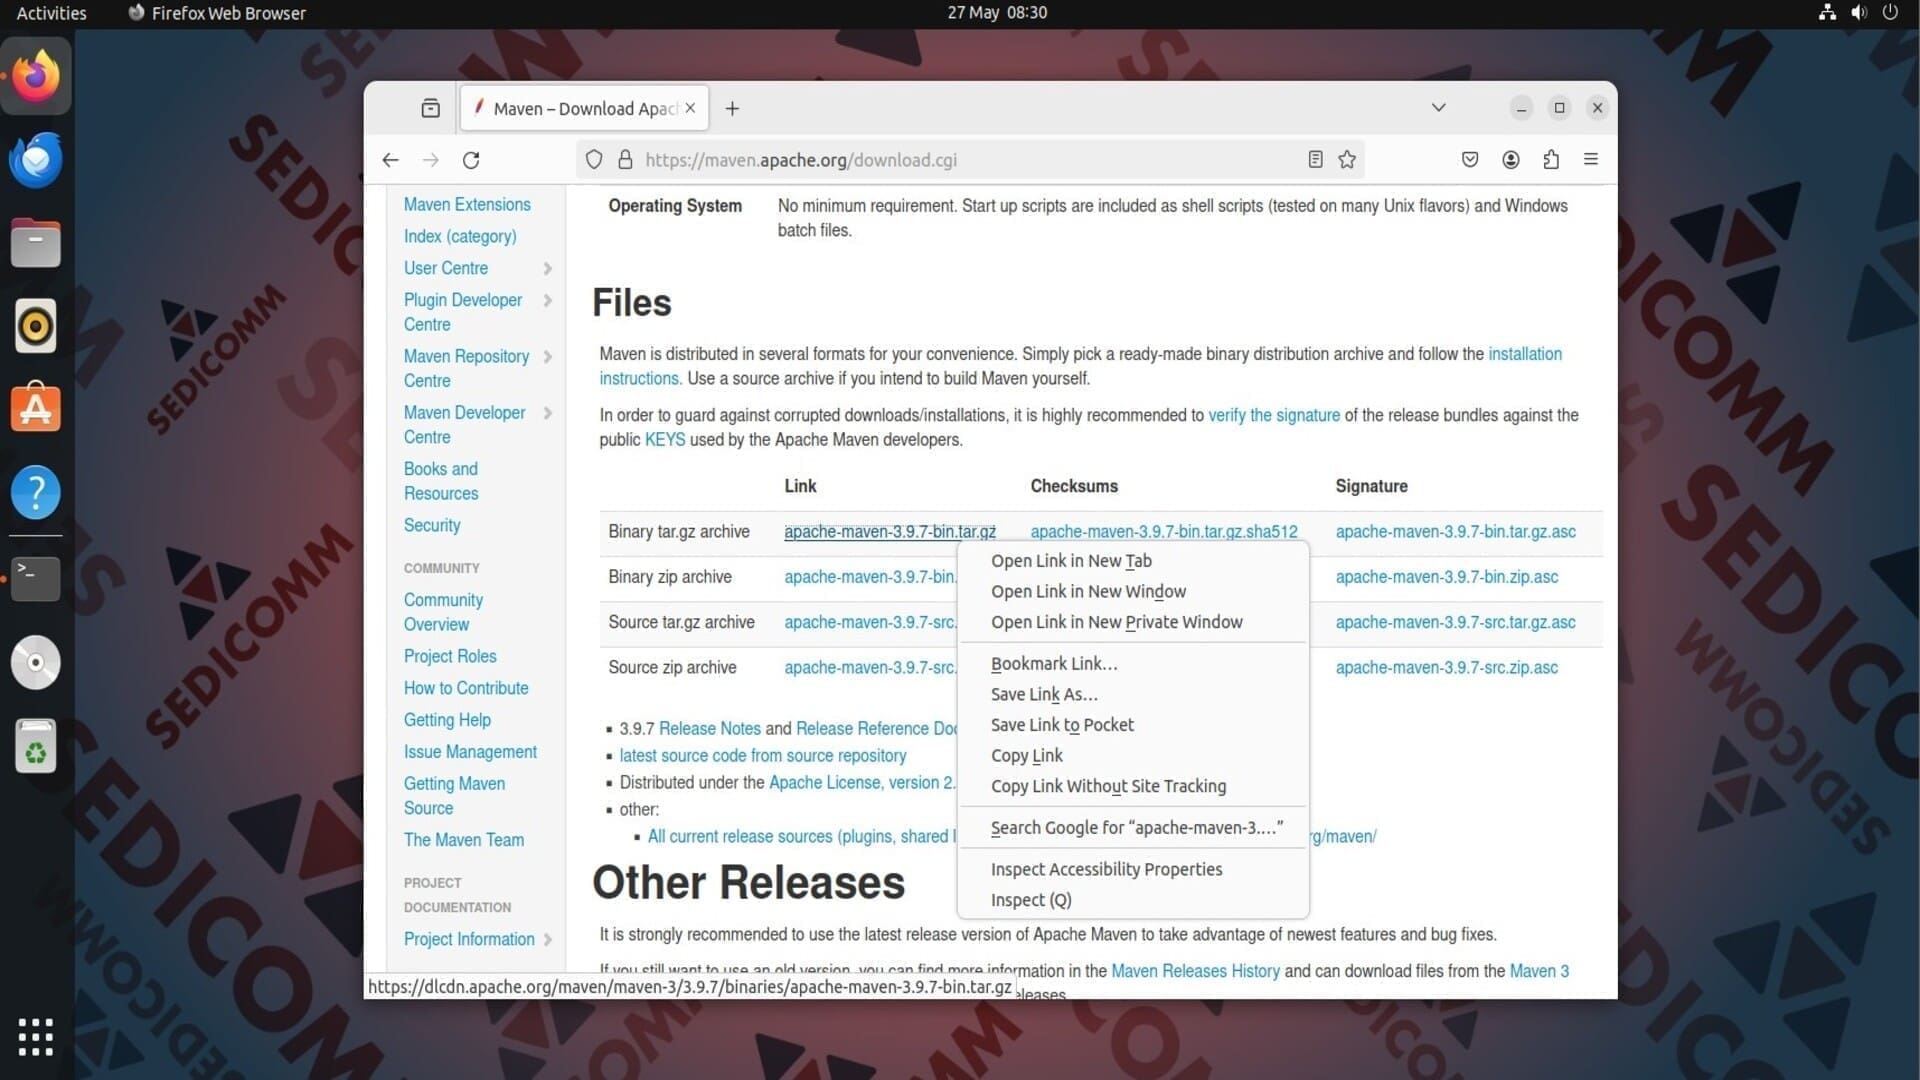Open Terminal from the Ubuntu dock
The image size is (1920, 1080).
[x=36, y=577]
